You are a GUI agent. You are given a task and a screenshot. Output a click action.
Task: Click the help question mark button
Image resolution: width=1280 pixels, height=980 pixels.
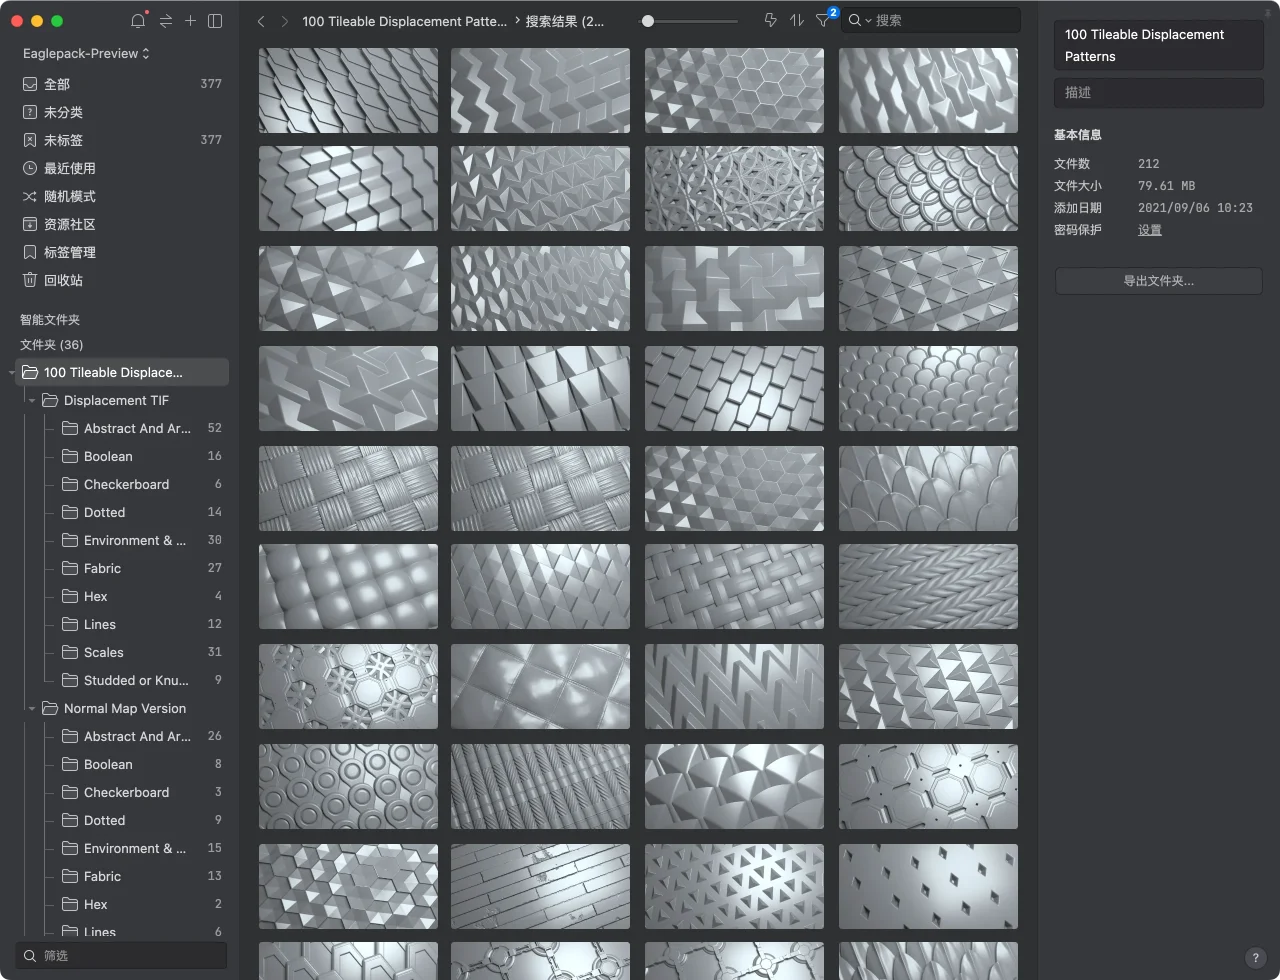[1255, 958]
